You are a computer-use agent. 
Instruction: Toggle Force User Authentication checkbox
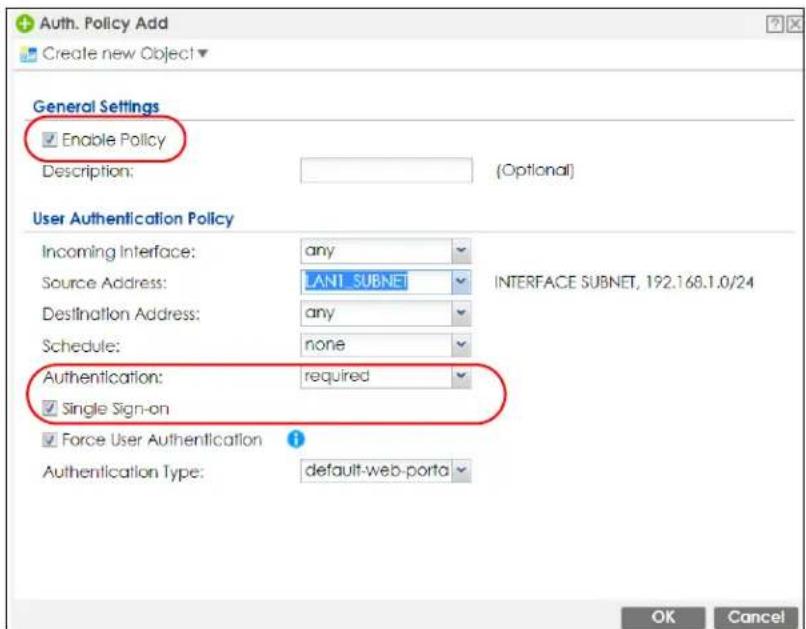[x=49, y=439]
